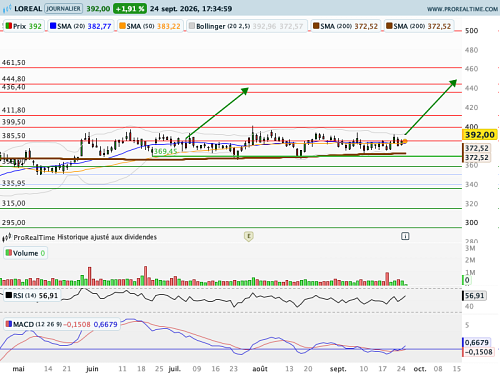Click 'Historique ajusté aux dividendes' text

[x=107, y=237]
